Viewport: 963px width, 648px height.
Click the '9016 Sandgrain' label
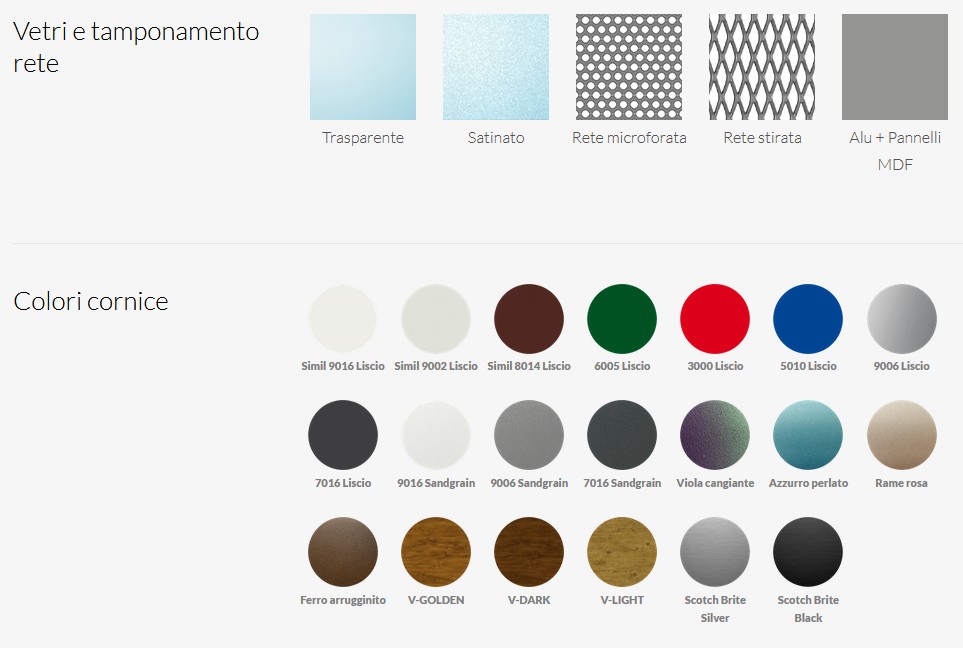(436, 483)
